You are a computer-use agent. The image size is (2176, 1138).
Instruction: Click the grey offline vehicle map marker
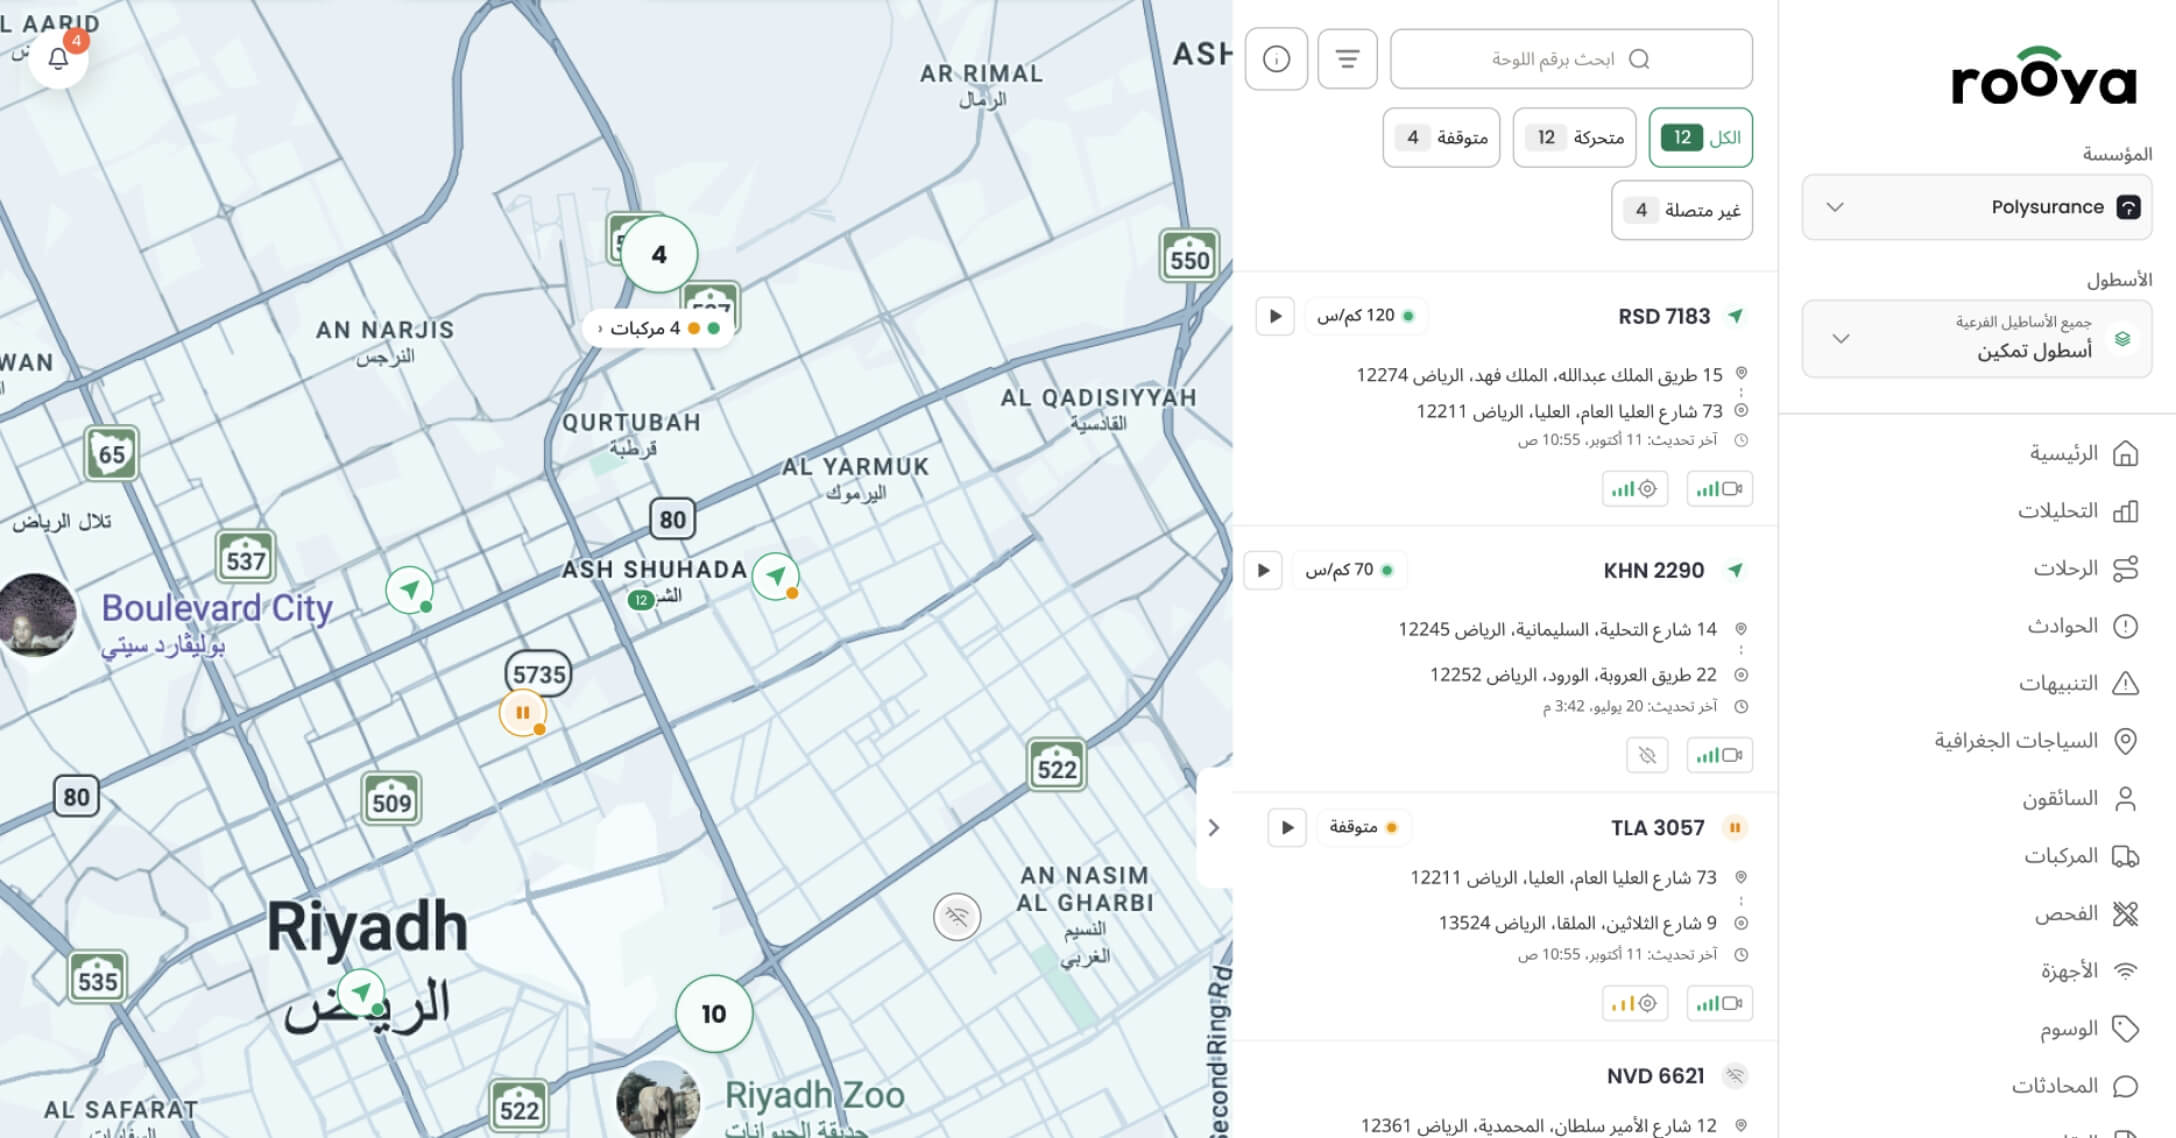(x=957, y=916)
